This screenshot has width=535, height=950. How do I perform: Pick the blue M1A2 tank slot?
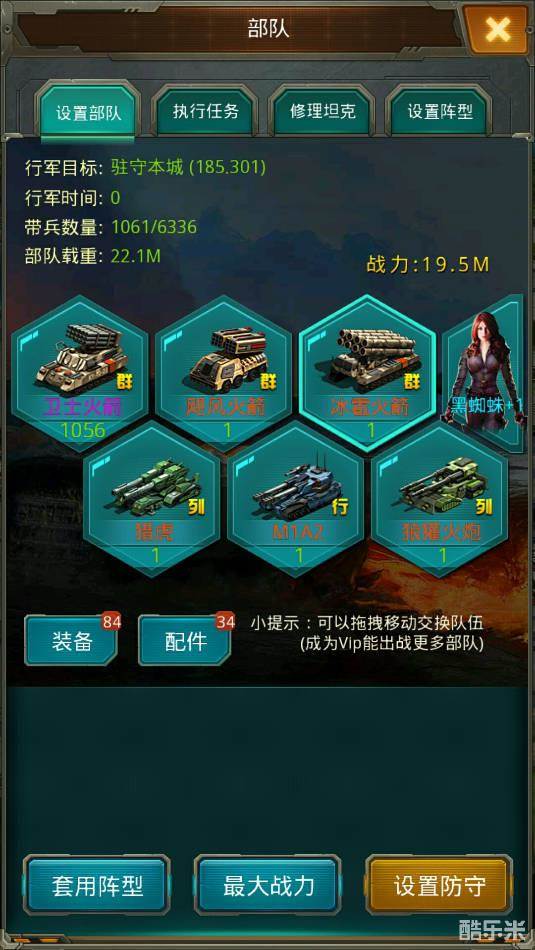click(x=296, y=499)
